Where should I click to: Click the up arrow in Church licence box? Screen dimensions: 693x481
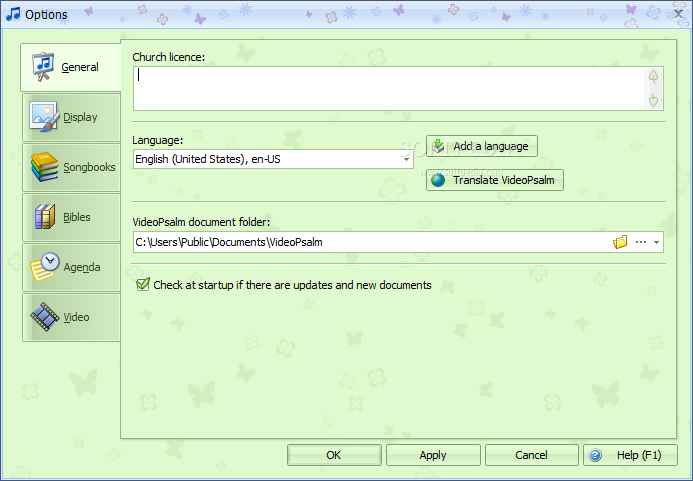point(653,76)
